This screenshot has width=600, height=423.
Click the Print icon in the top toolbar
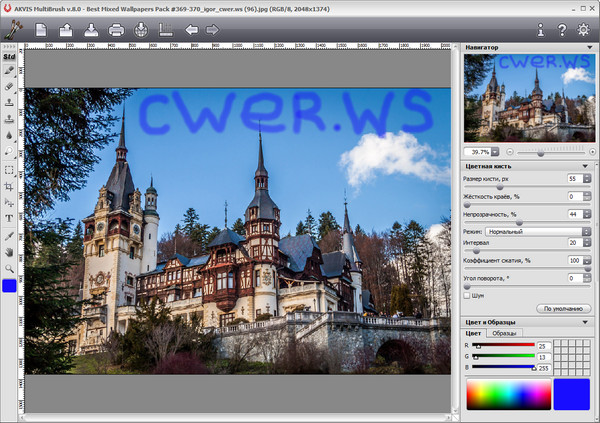[116, 29]
